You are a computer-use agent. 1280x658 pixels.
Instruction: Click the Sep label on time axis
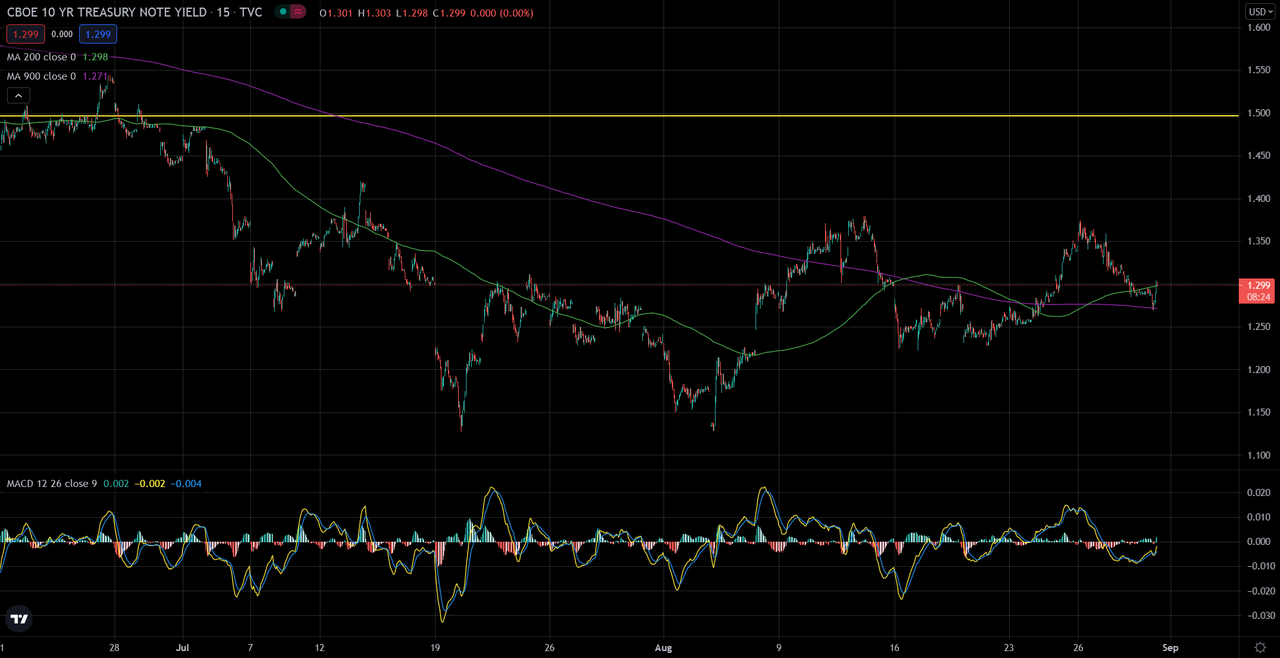pos(1170,647)
